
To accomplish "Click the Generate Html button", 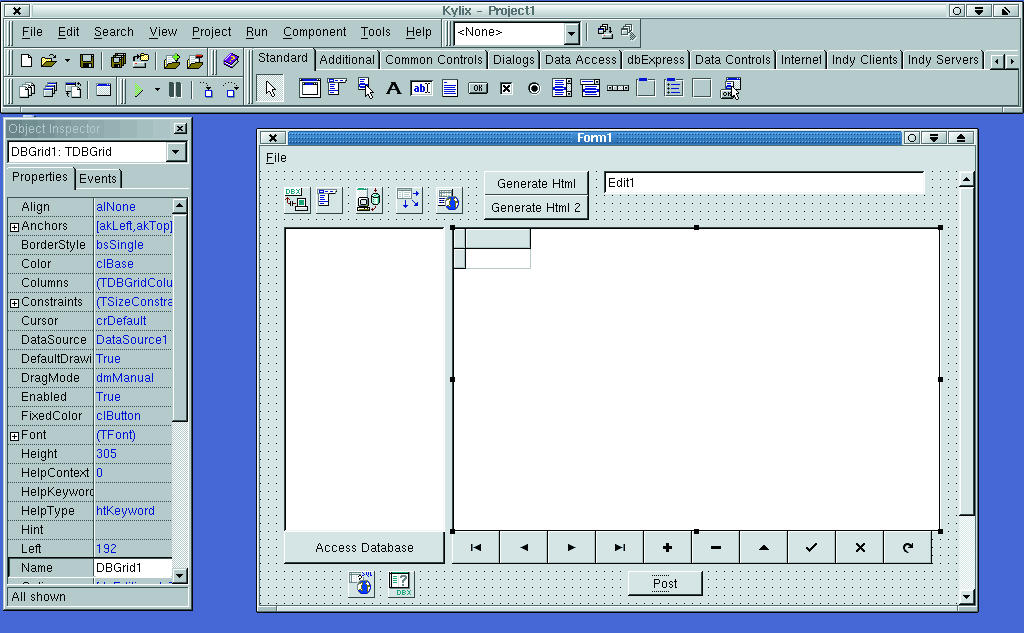I will [x=536, y=183].
